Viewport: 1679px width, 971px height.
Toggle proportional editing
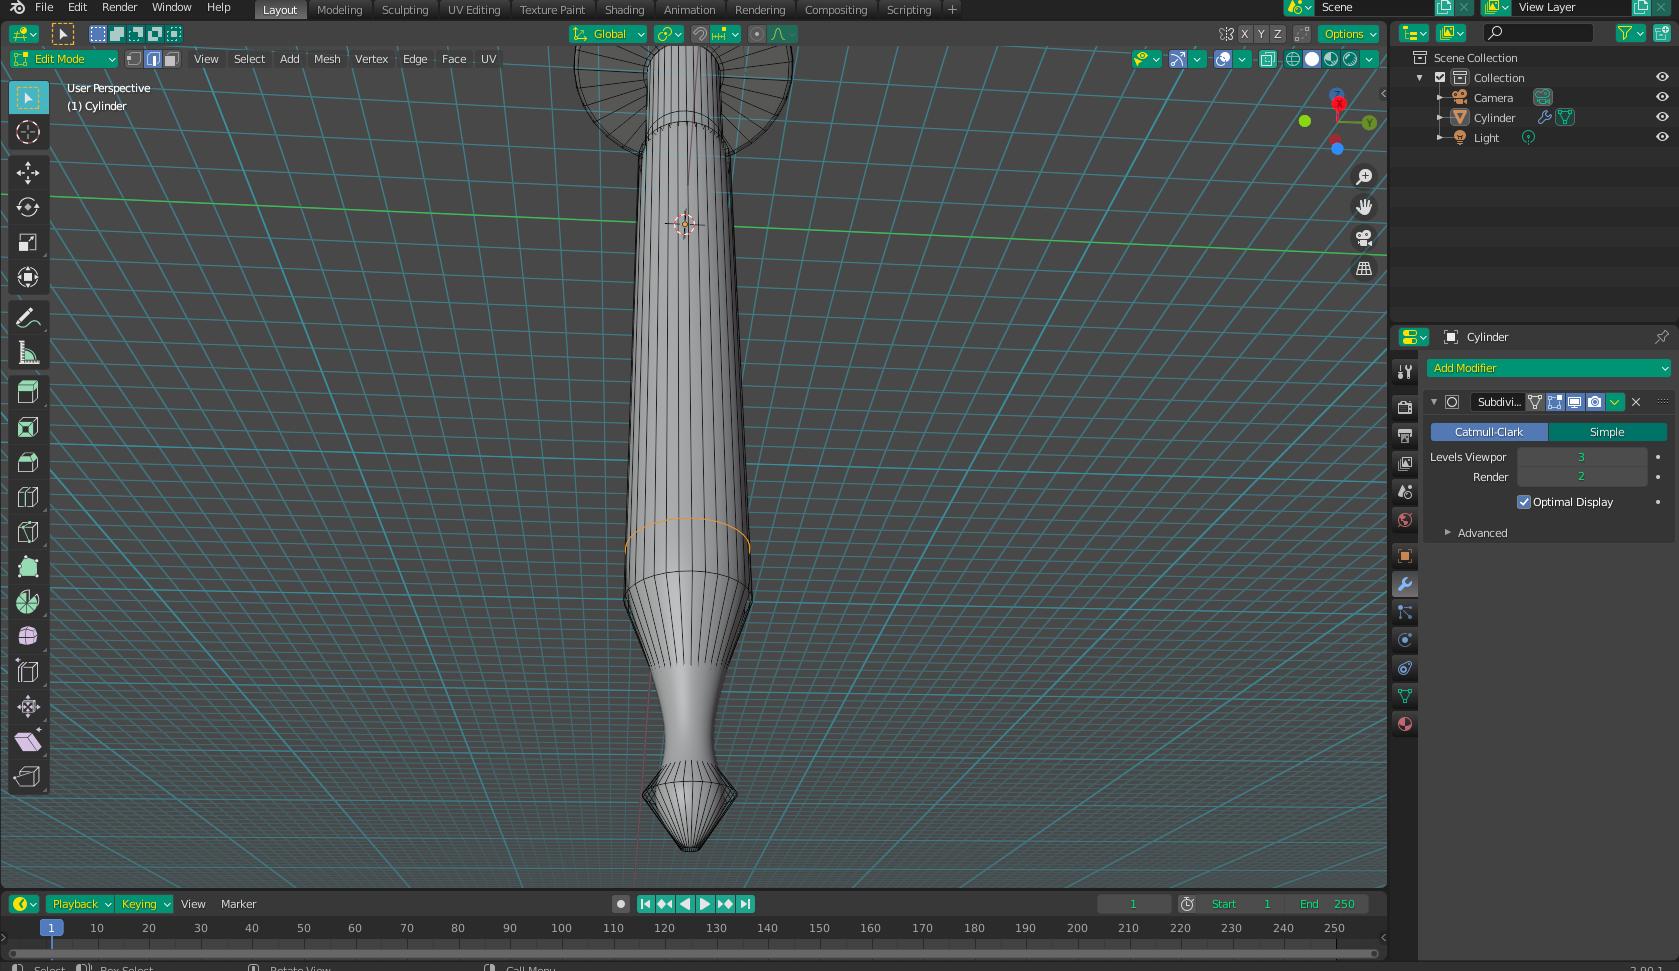(757, 34)
